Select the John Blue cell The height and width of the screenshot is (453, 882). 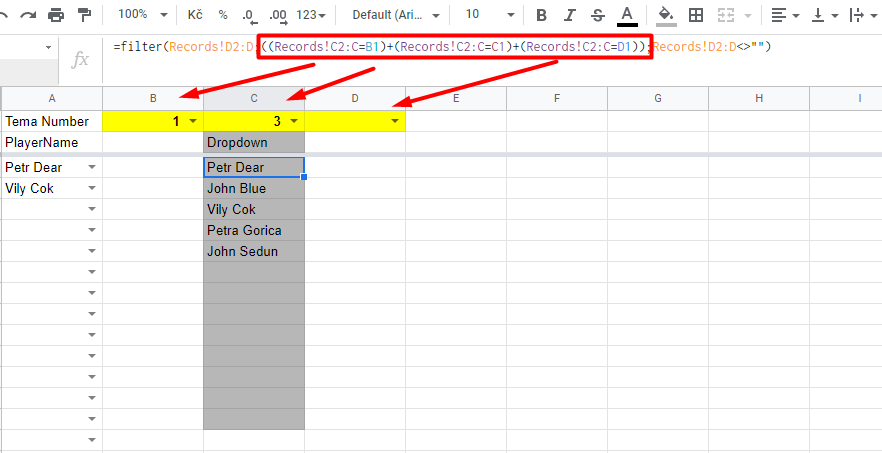pyautogui.click(x=254, y=189)
